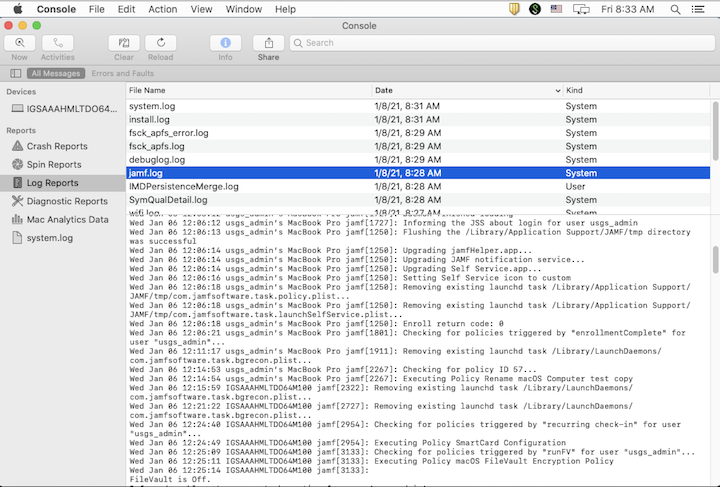Click the Diagnostic Reports tools icon

click(17, 201)
